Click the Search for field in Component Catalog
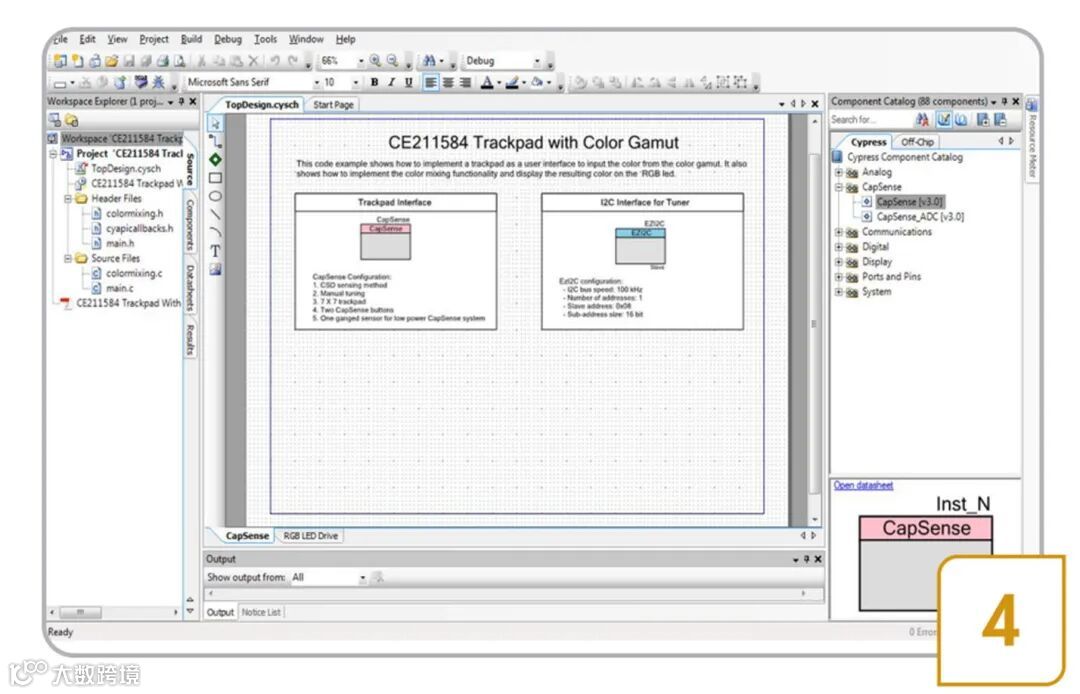 point(869,120)
